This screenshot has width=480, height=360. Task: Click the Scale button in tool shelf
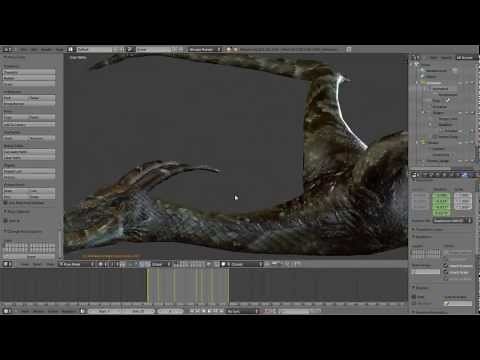[x=29, y=84]
